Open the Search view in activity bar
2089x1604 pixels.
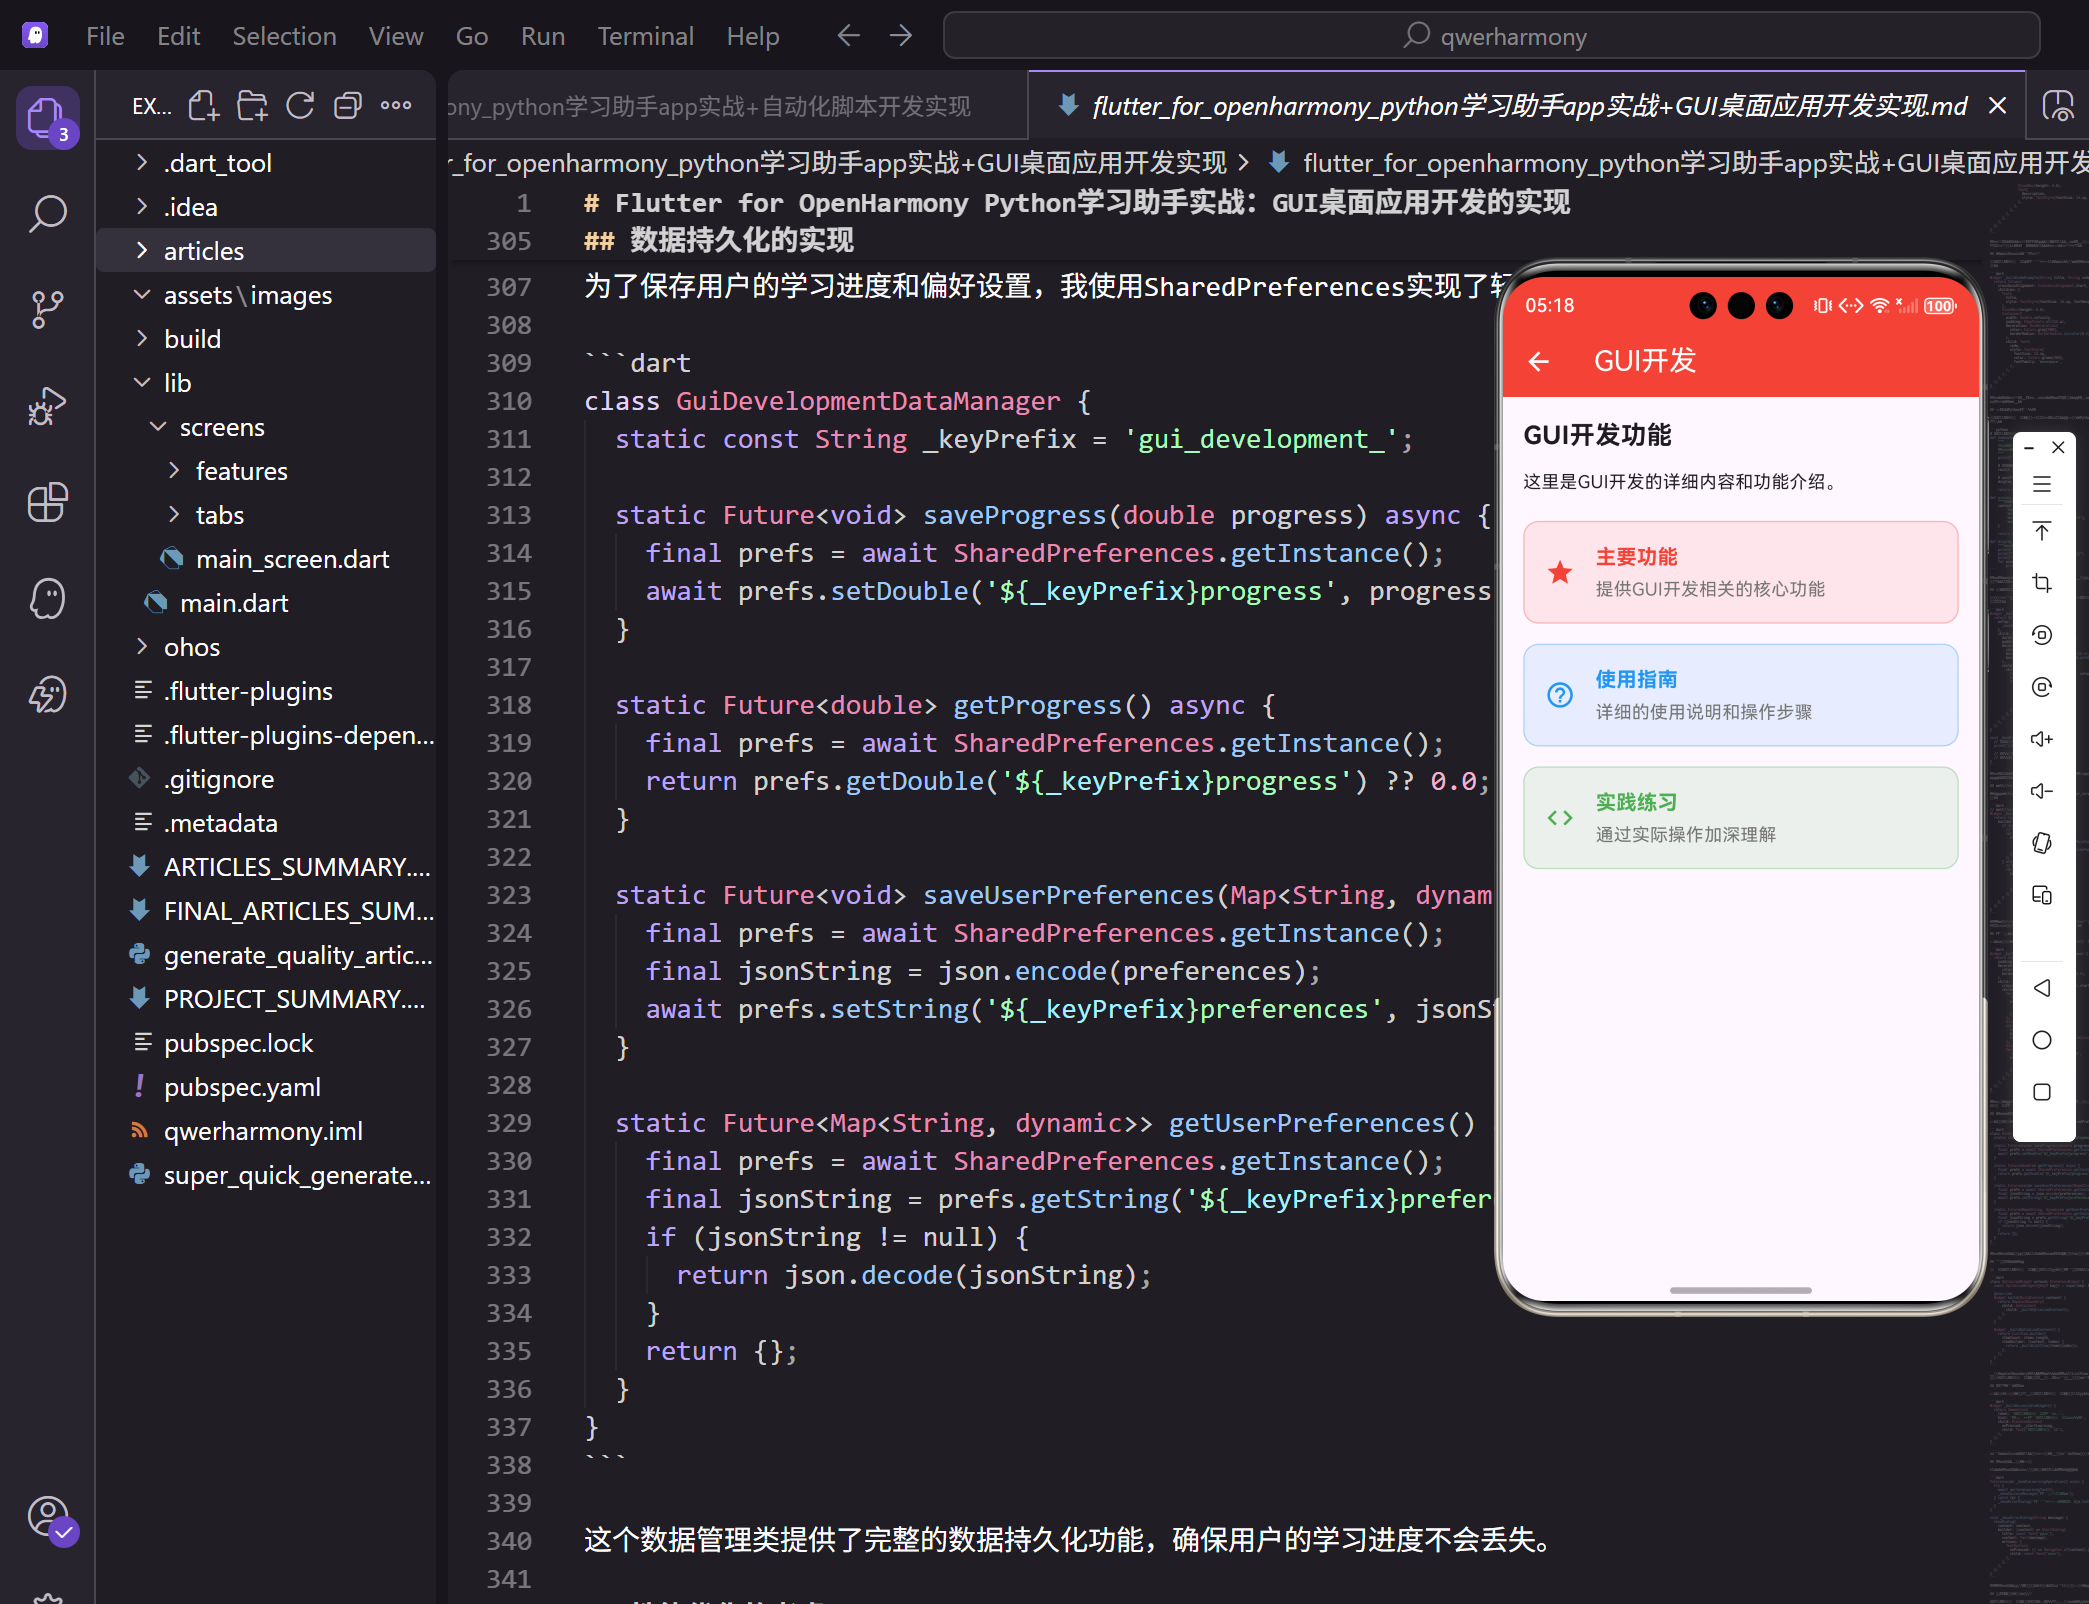(47, 213)
